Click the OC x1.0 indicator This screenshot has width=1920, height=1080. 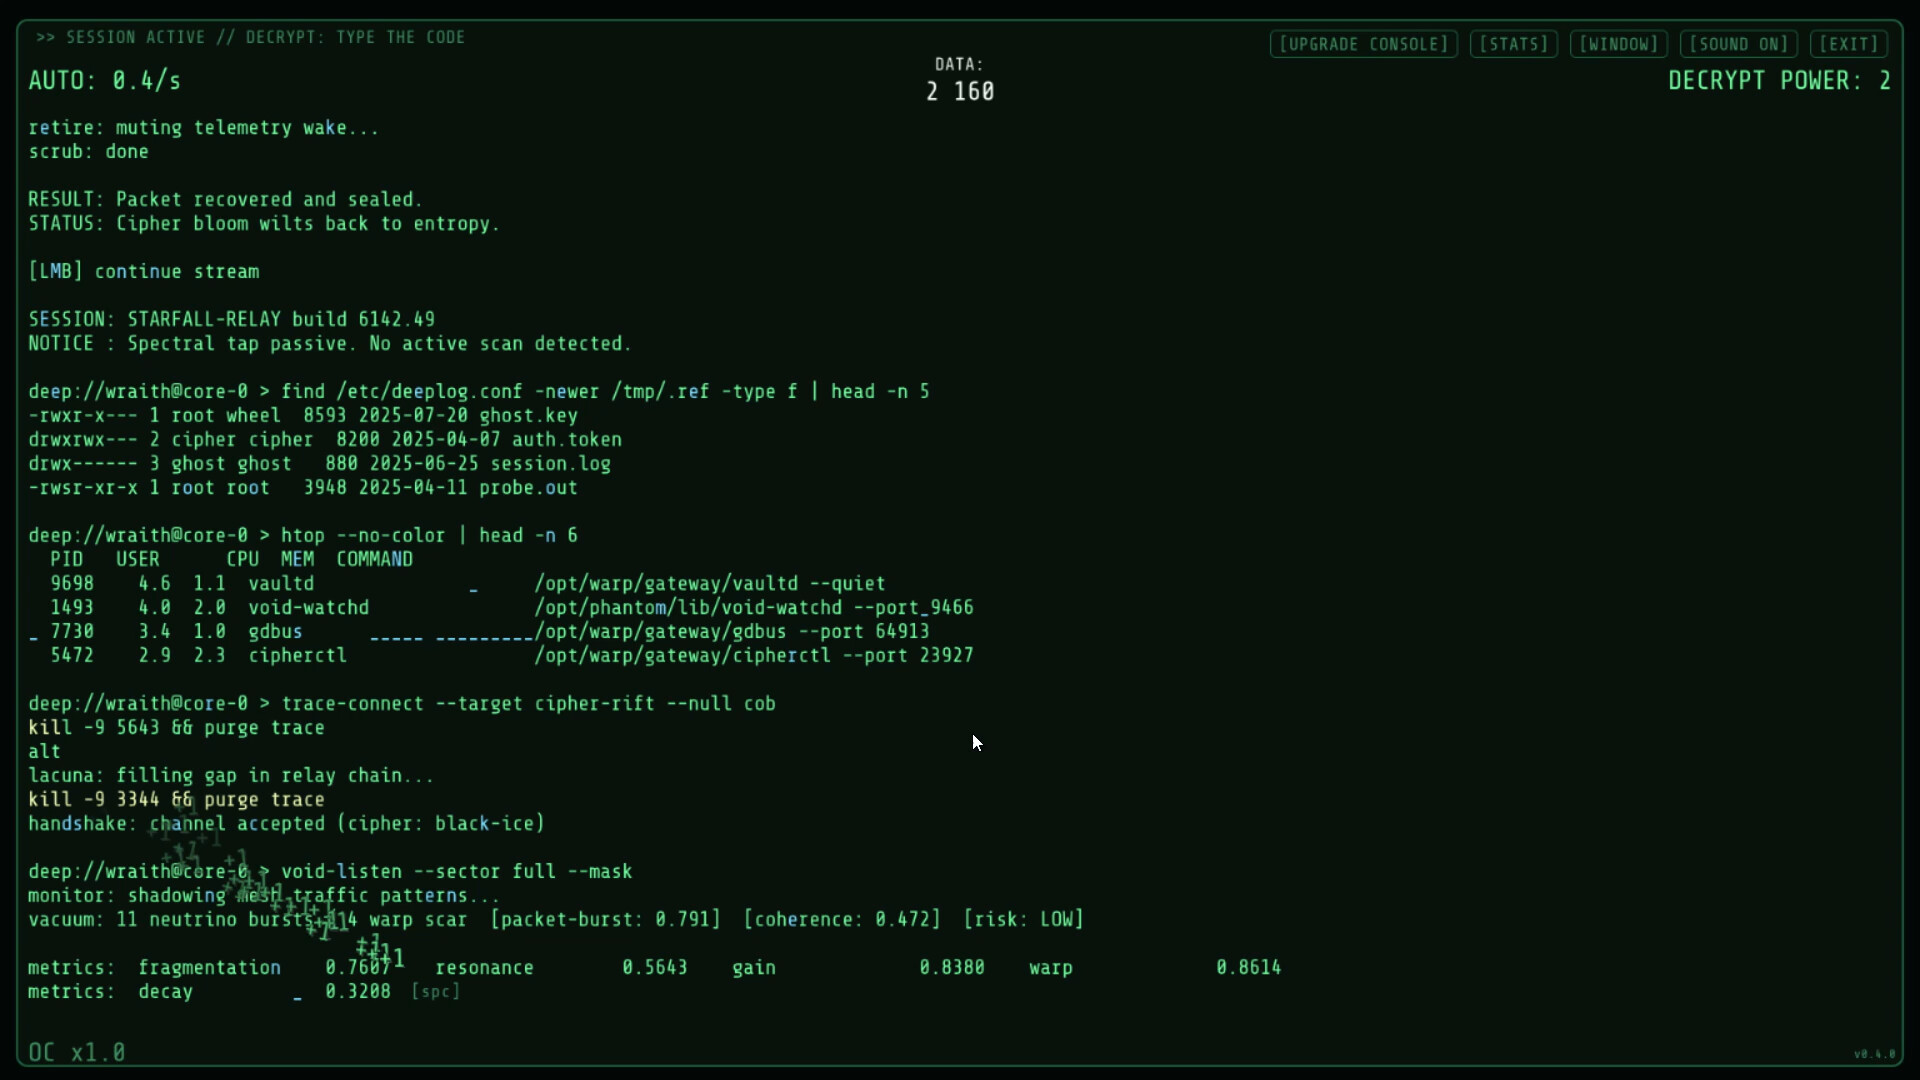tap(77, 1052)
